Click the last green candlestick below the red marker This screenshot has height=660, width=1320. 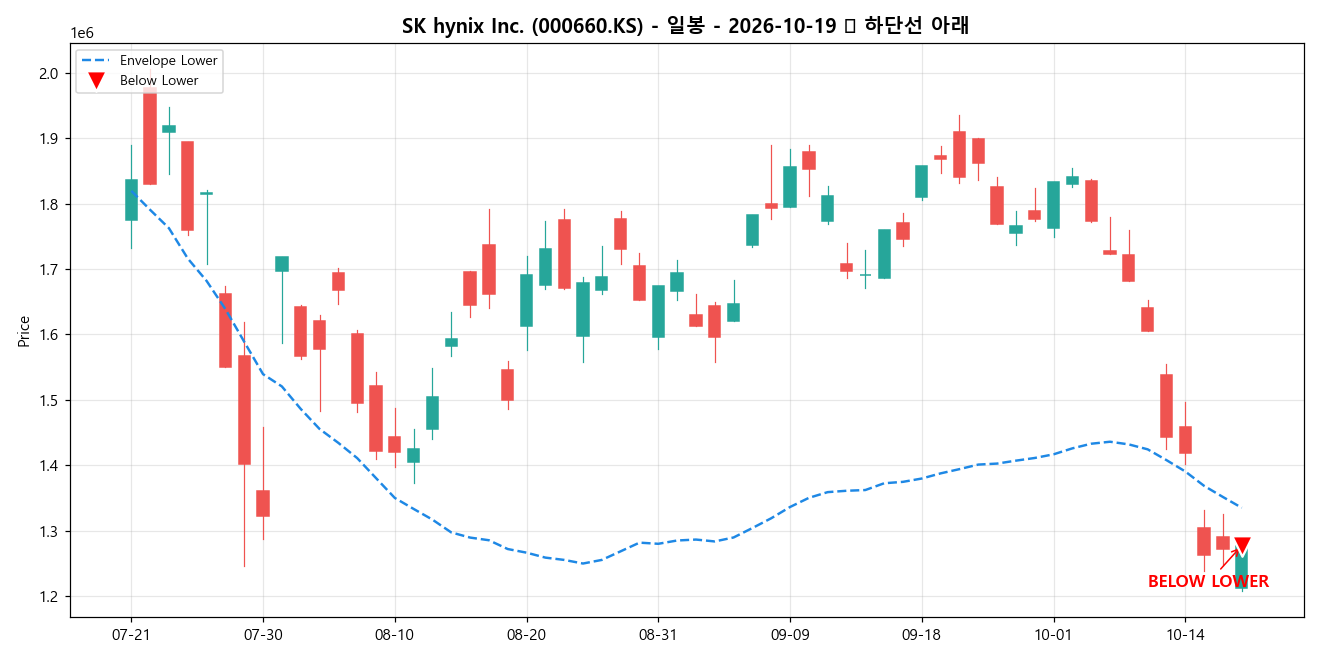tap(1242, 569)
